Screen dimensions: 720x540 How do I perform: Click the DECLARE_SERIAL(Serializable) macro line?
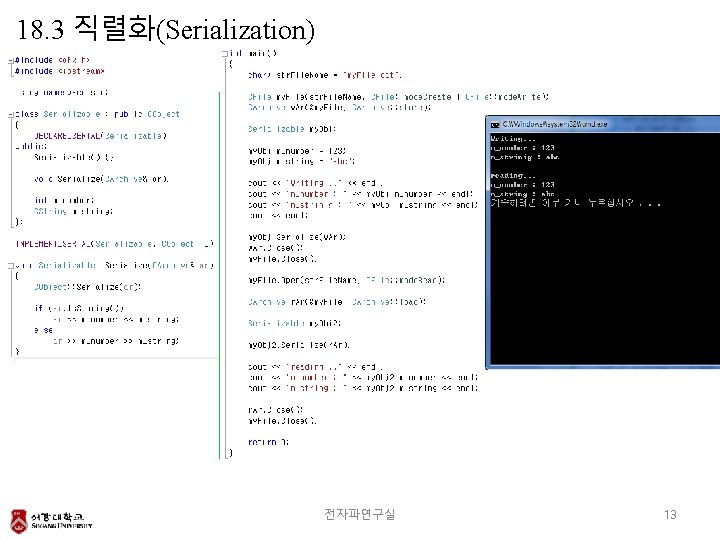click(x=100, y=136)
